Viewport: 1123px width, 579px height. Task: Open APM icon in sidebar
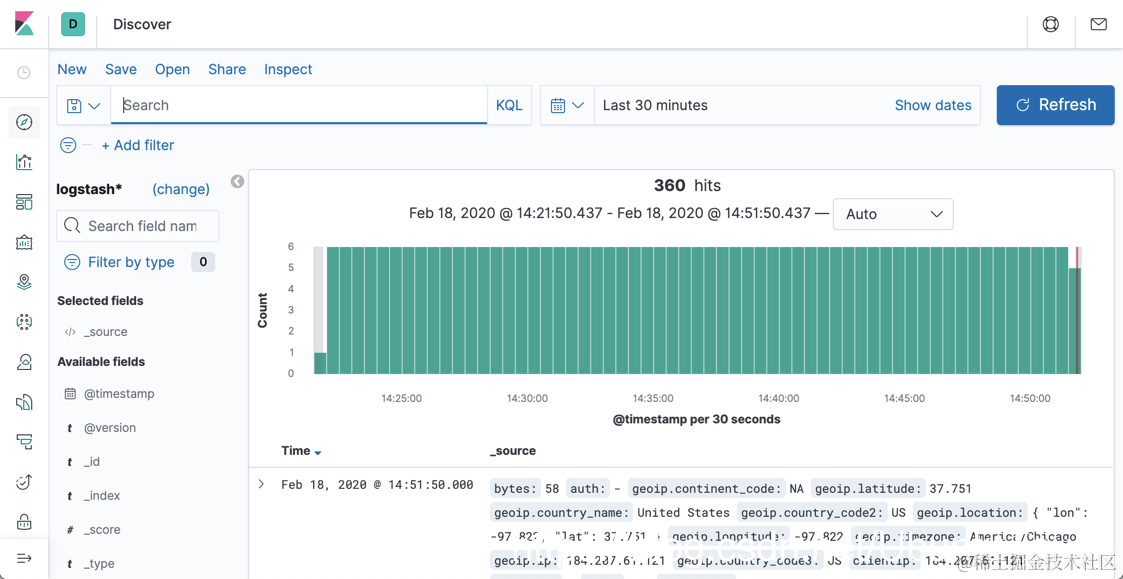click(x=24, y=442)
